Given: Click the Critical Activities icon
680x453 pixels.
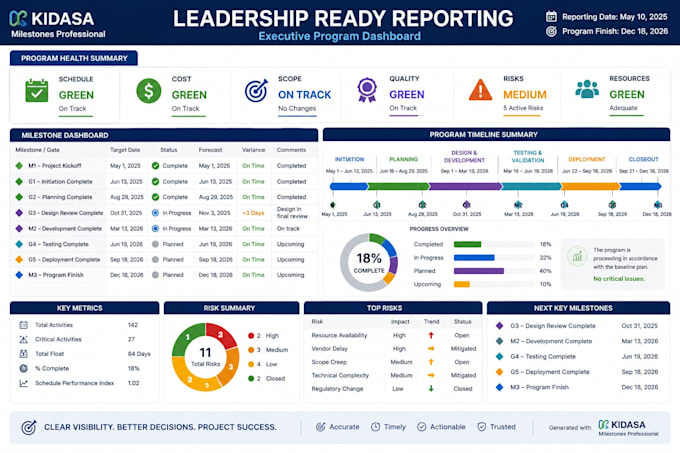Looking at the screenshot, I should tap(23, 339).
